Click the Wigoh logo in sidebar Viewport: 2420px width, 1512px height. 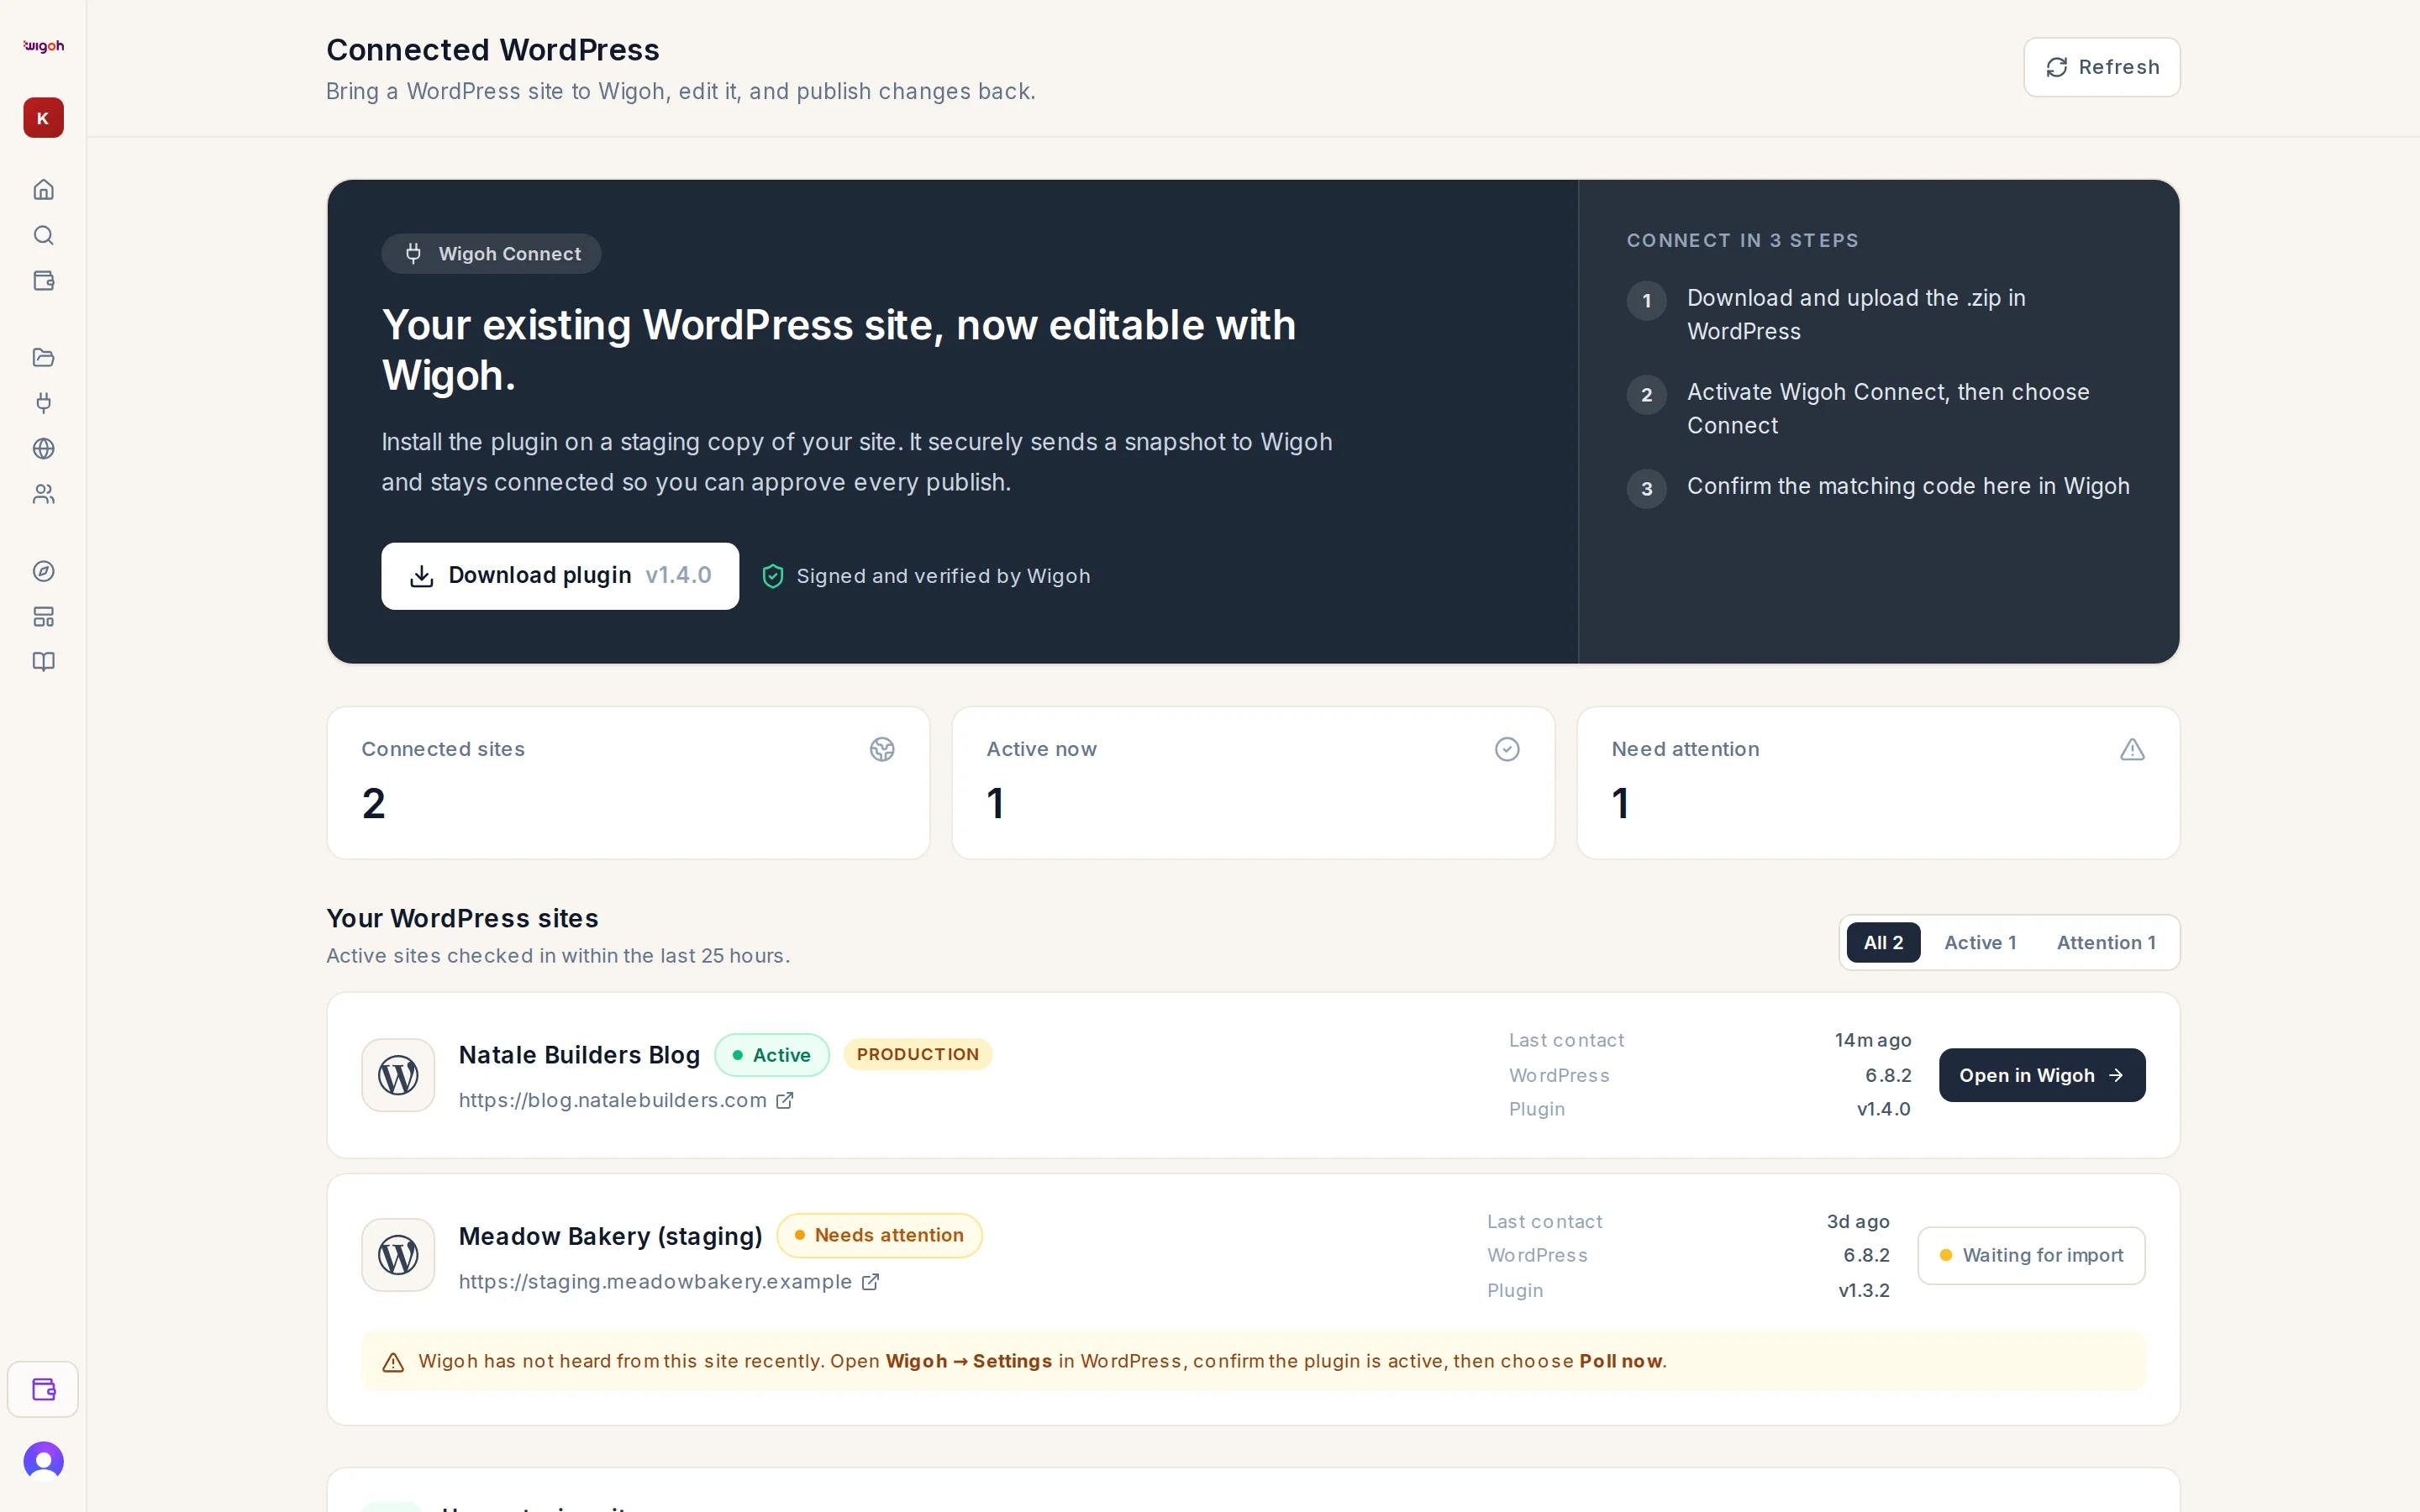click(43, 46)
